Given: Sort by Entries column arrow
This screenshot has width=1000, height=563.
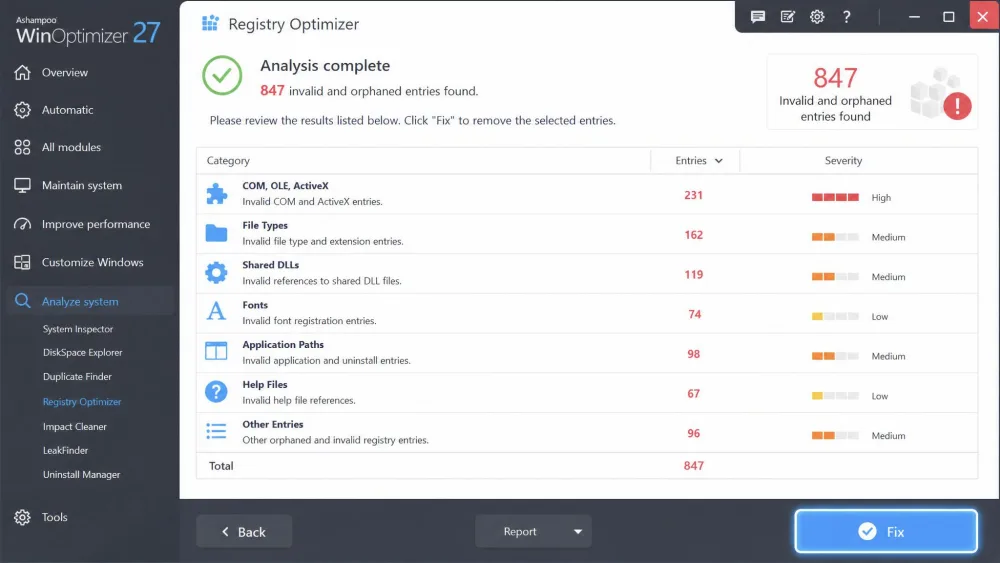Looking at the screenshot, I should point(719,161).
